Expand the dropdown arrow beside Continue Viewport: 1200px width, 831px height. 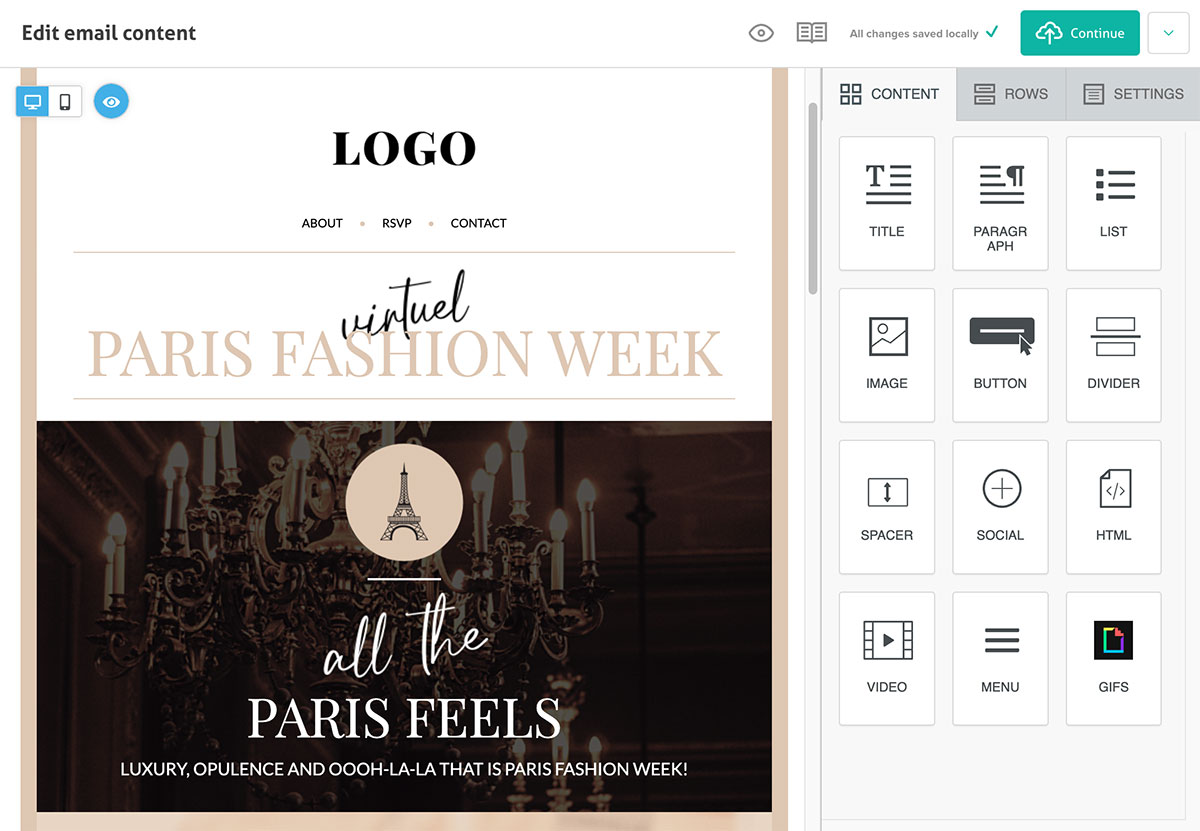tap(1168, 33)
